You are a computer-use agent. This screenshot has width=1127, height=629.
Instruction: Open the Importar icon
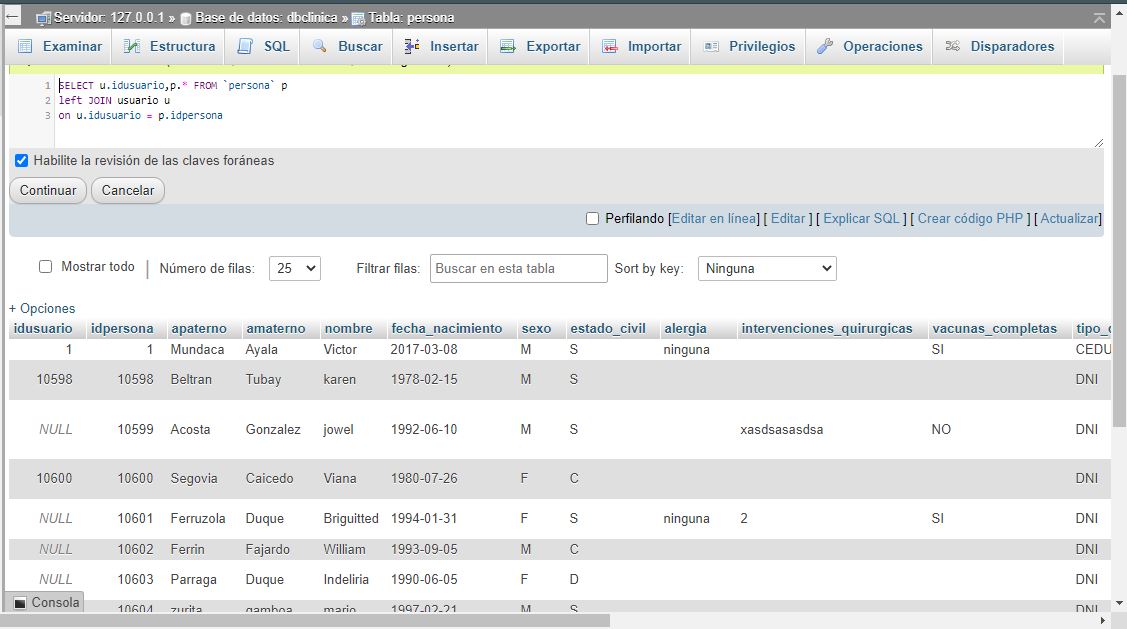click(609, 46)
